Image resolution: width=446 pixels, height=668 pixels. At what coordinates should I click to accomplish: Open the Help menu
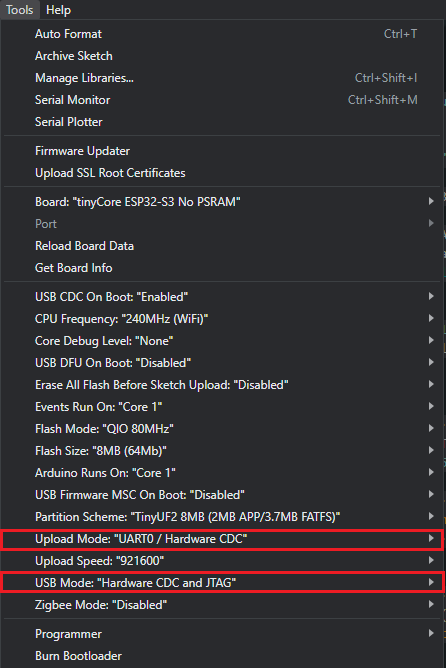click(58, 10)
